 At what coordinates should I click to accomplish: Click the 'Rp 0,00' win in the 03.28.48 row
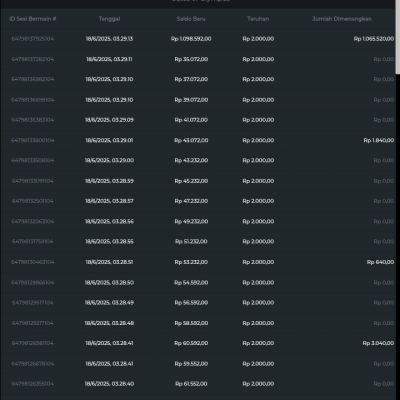point(384,323)
